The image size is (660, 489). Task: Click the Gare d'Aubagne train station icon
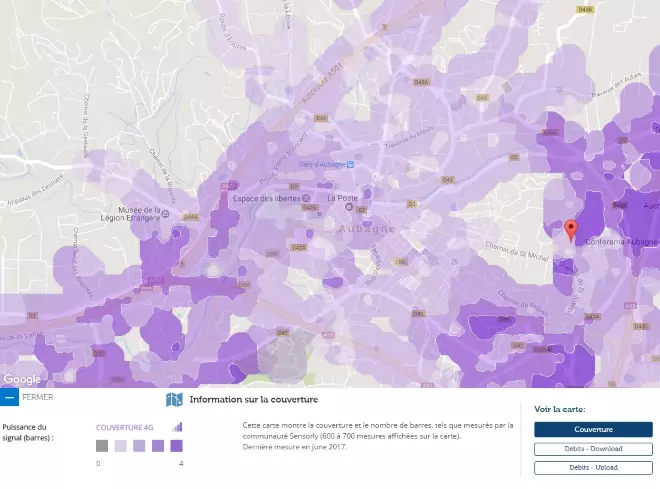pyautogui.click(x=349, y=164)
